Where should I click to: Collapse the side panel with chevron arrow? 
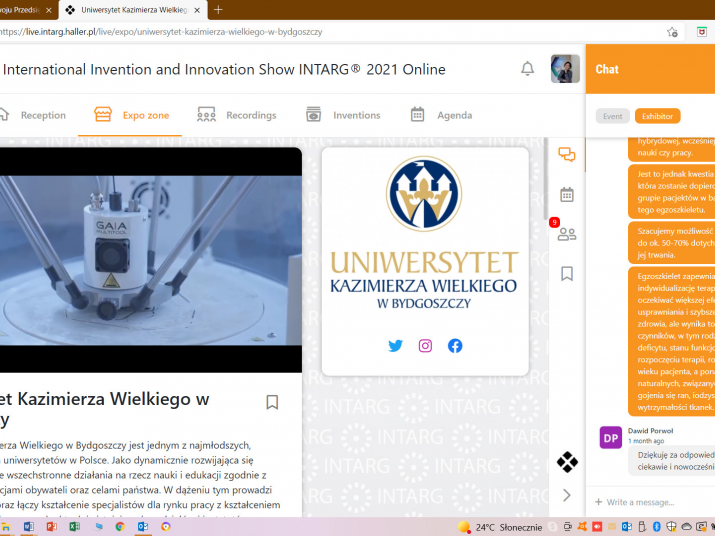click(567, 495)
